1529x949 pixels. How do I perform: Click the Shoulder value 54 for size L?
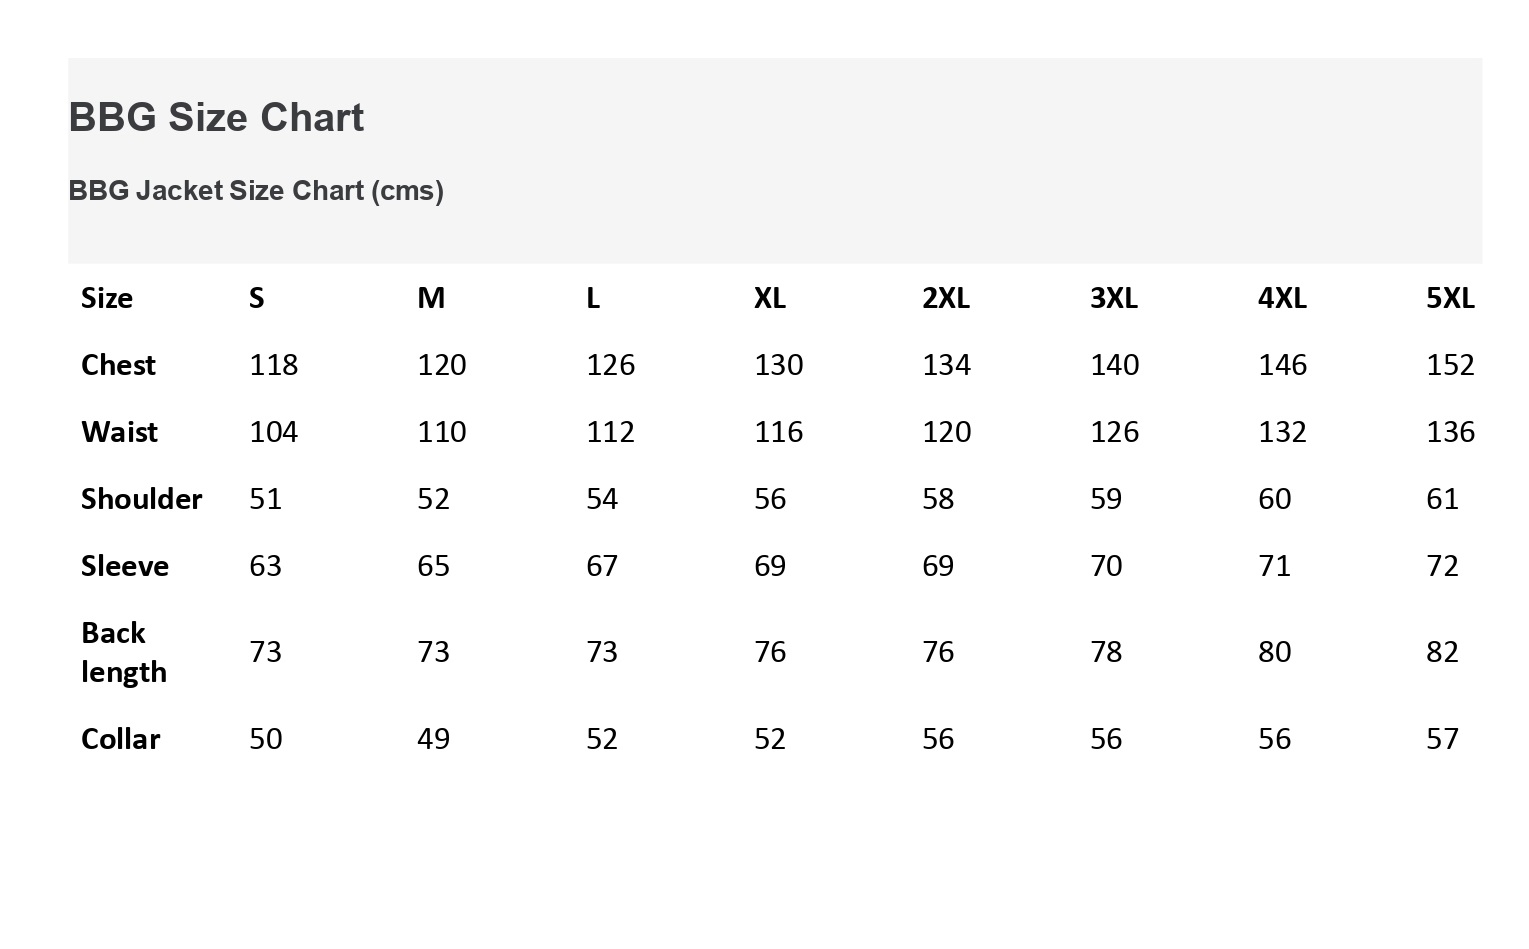point(602,499)
